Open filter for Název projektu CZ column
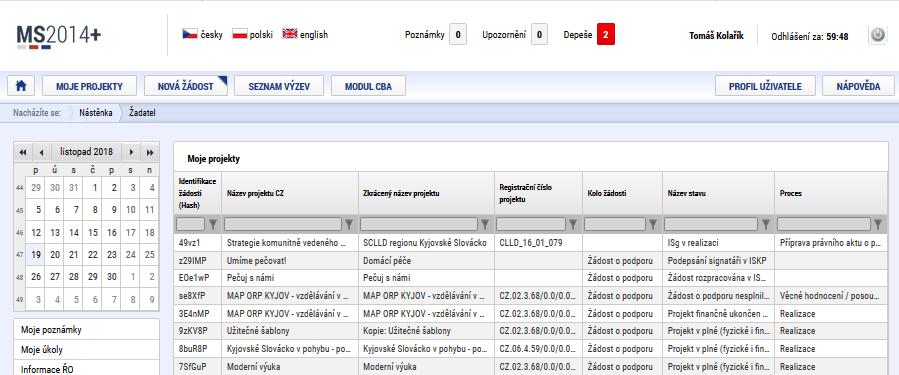Image resolution: width=899 pixels, height=375 pixels. 349,224
